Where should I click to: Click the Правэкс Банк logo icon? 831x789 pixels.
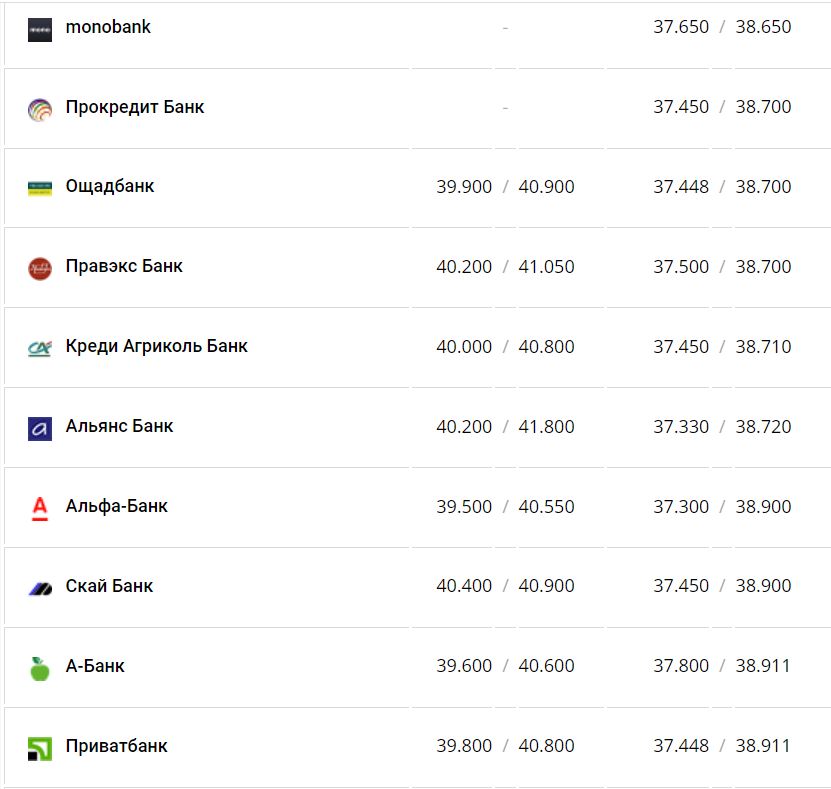pos(40,268)
